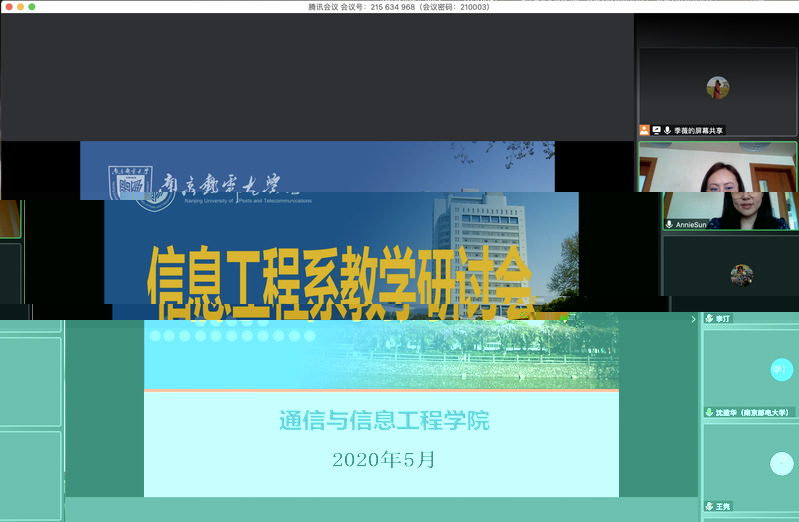Click the participant name 王隽
Screen dimensions: 799x522
(723, 506)
